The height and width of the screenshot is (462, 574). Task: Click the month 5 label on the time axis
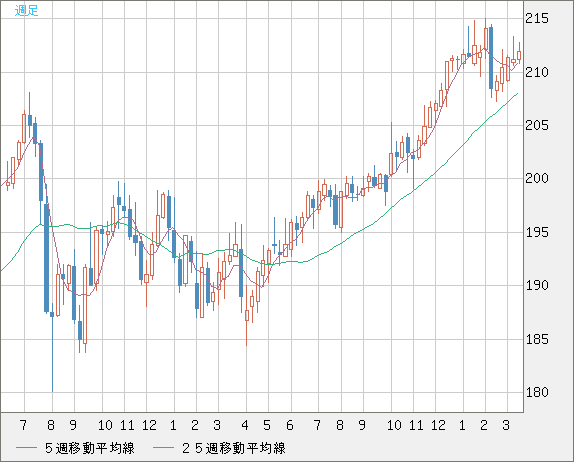(267, 425)
